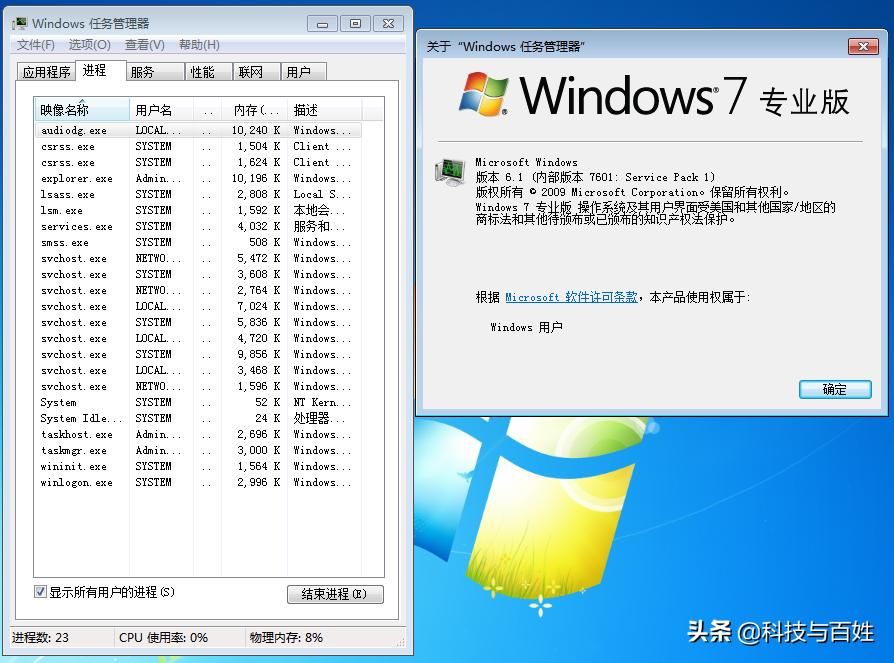
Task: Click the 确定 button in About dialog
Action: click(x=835, y=390)
